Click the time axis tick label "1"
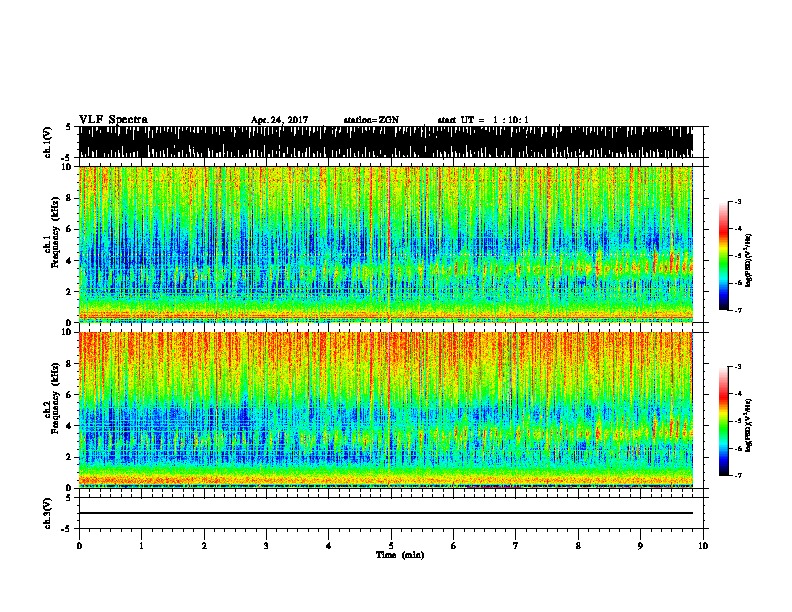This screenshot has width=792, height=612. [x=141, y=546]
